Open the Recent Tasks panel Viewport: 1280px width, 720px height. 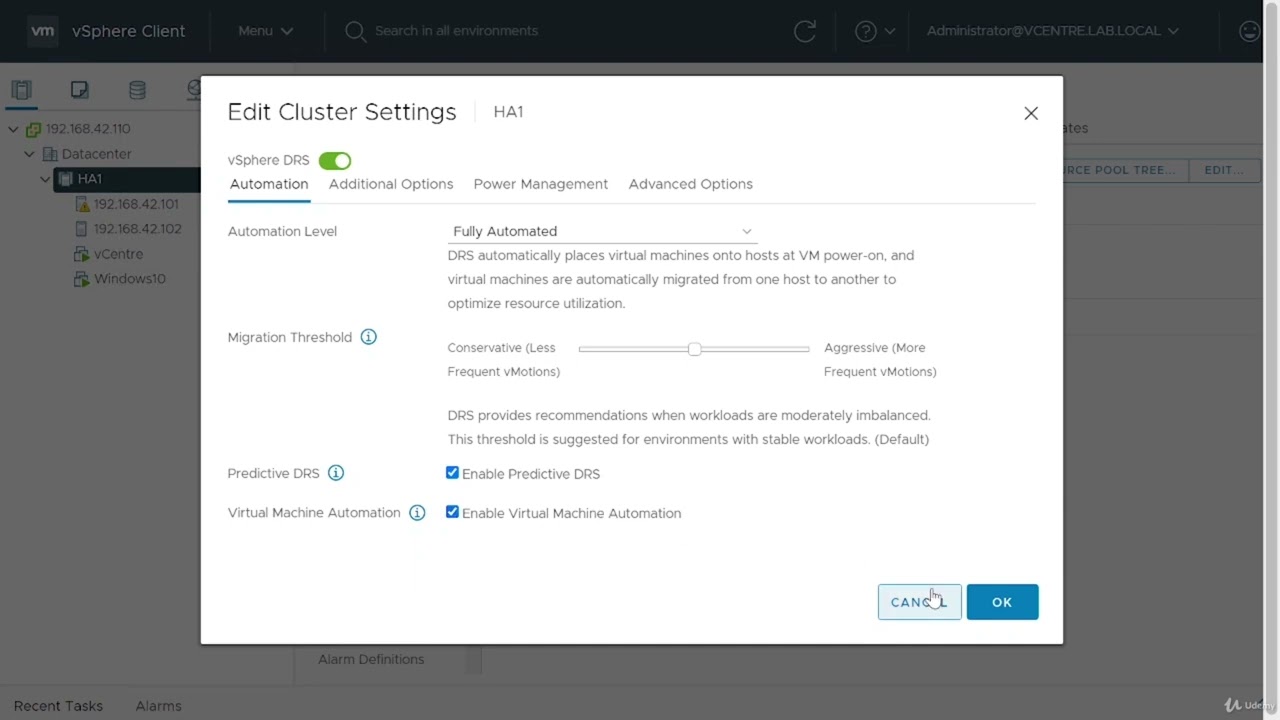tap(58, 706)
